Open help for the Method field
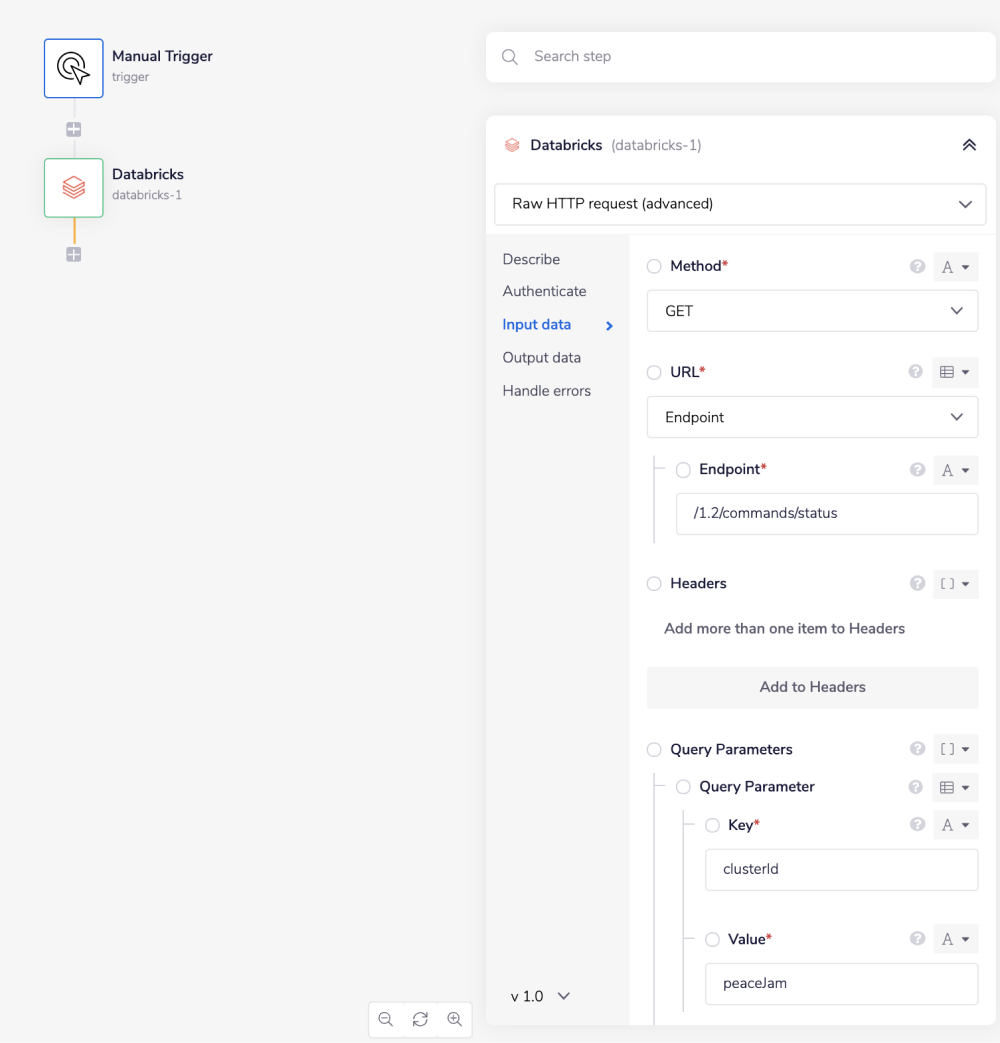The image size is (1000, 1043). (917, 267)
